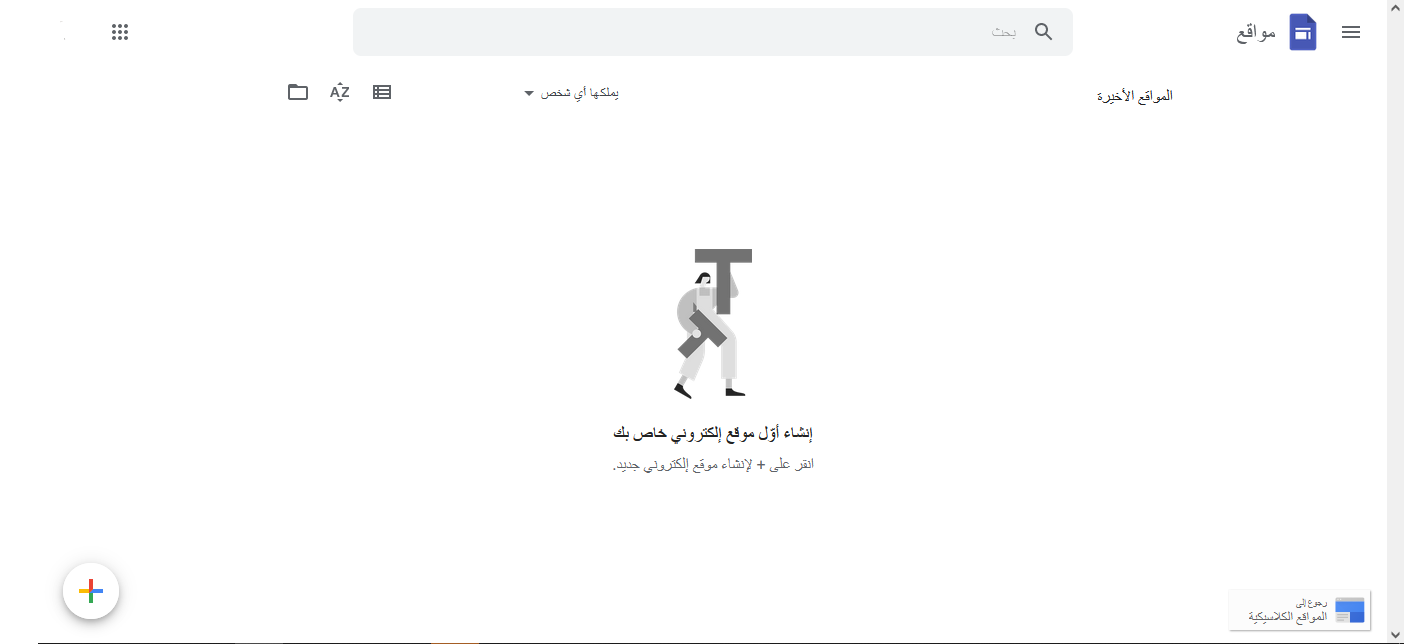The image size is (1404, 644).
Task: Click the empty-state illustration
Action: pos(713,323)
